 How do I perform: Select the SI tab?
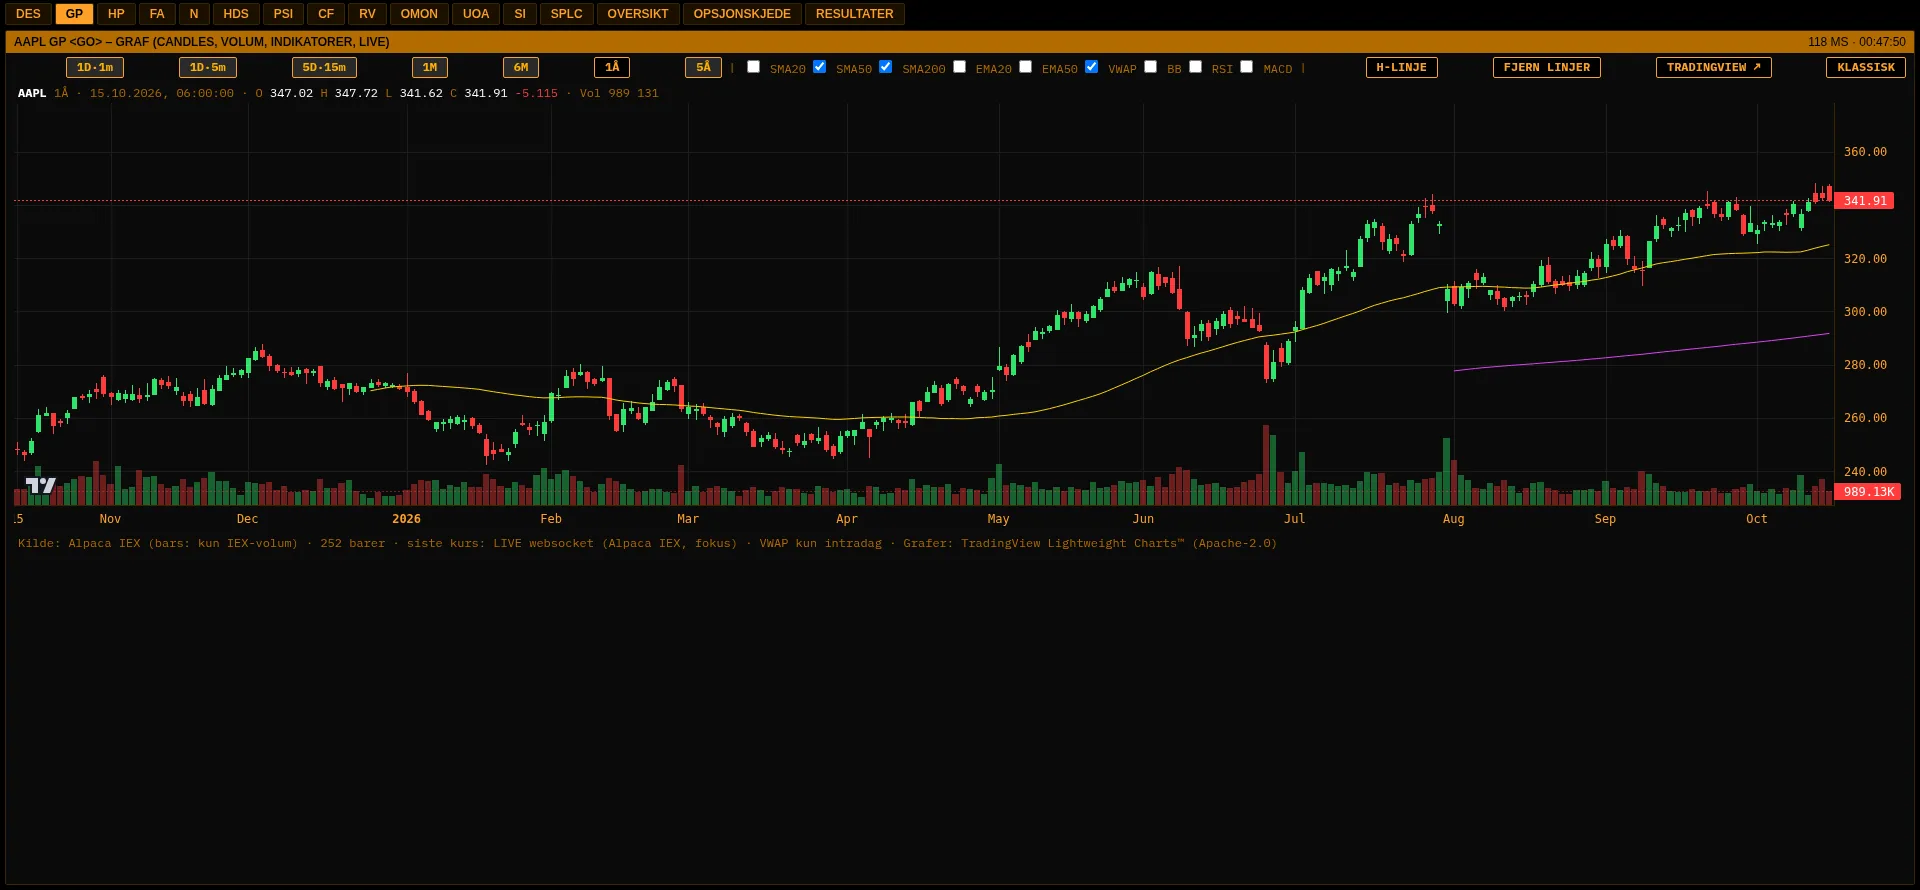[520, 14]
